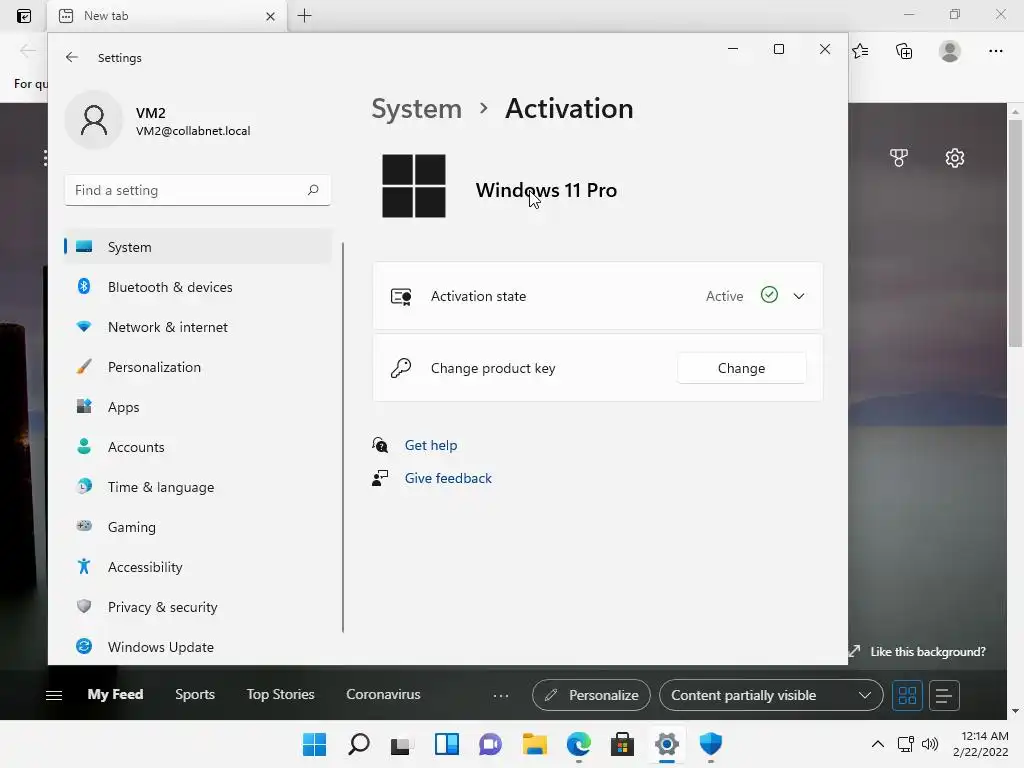Screen dimensions: 1024x768
Task: Open more feed topics ellipsis
Action: click(x=501, y=696)
